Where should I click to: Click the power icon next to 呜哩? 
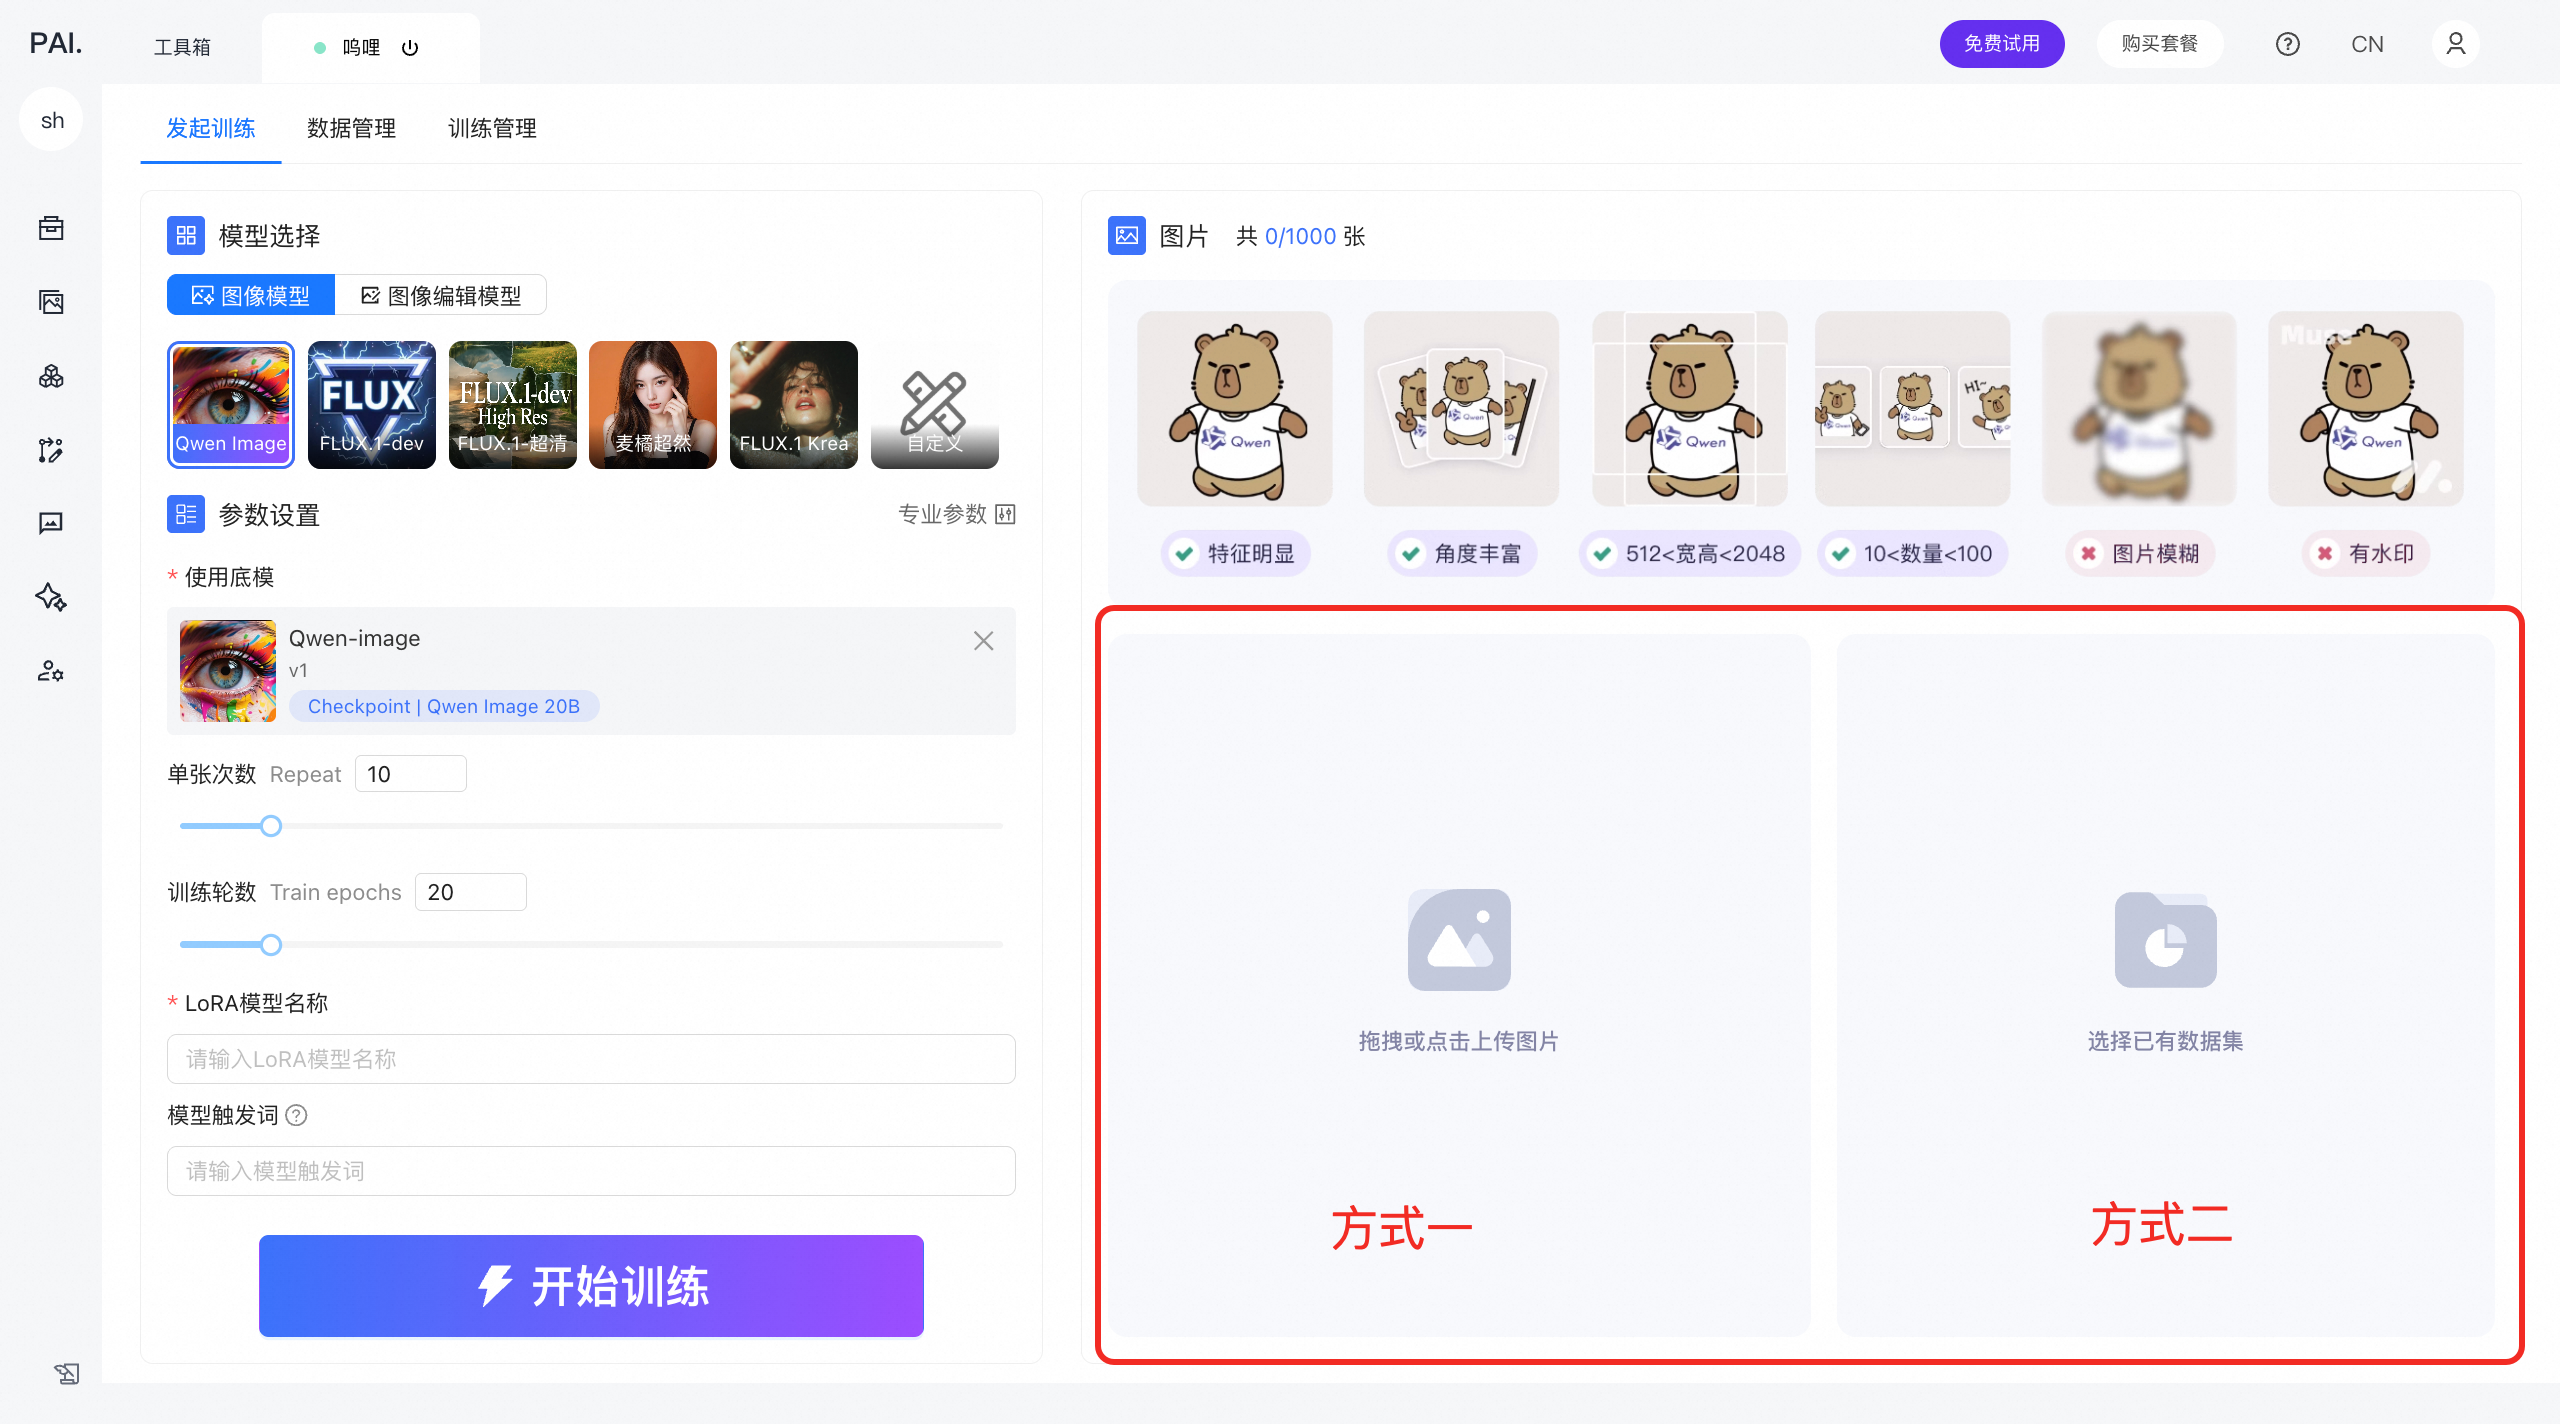click(410, 48)
